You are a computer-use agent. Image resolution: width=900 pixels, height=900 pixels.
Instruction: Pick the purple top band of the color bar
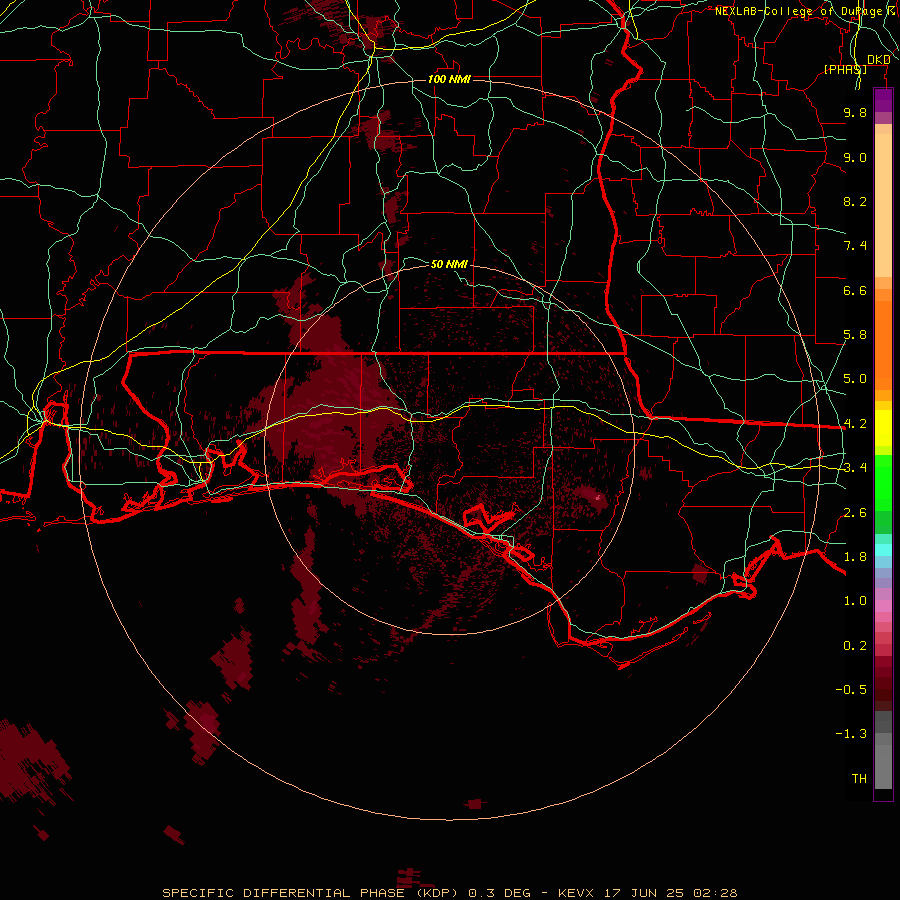(x=883, y=100)
